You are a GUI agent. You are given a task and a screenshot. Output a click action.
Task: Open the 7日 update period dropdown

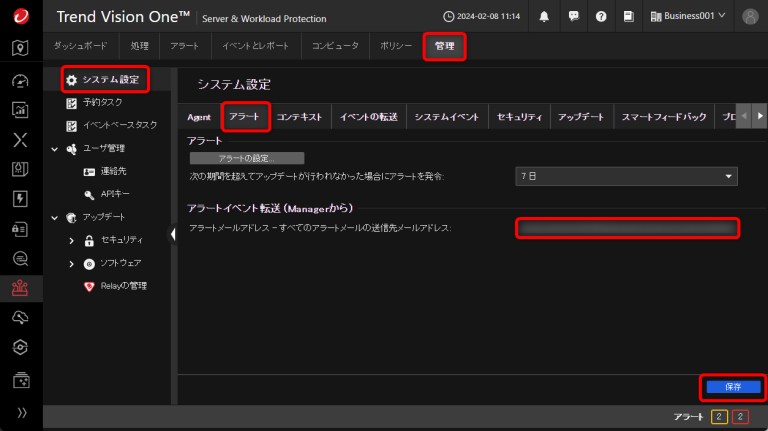coord(626,176)
